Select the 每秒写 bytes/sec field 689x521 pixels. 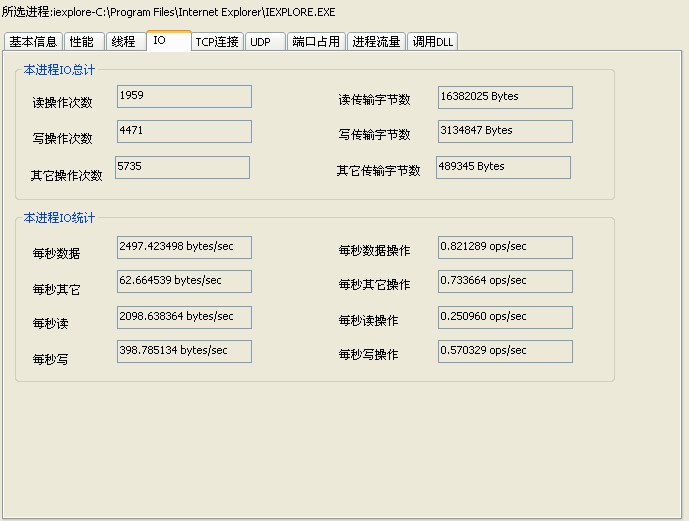click(184, 351)
